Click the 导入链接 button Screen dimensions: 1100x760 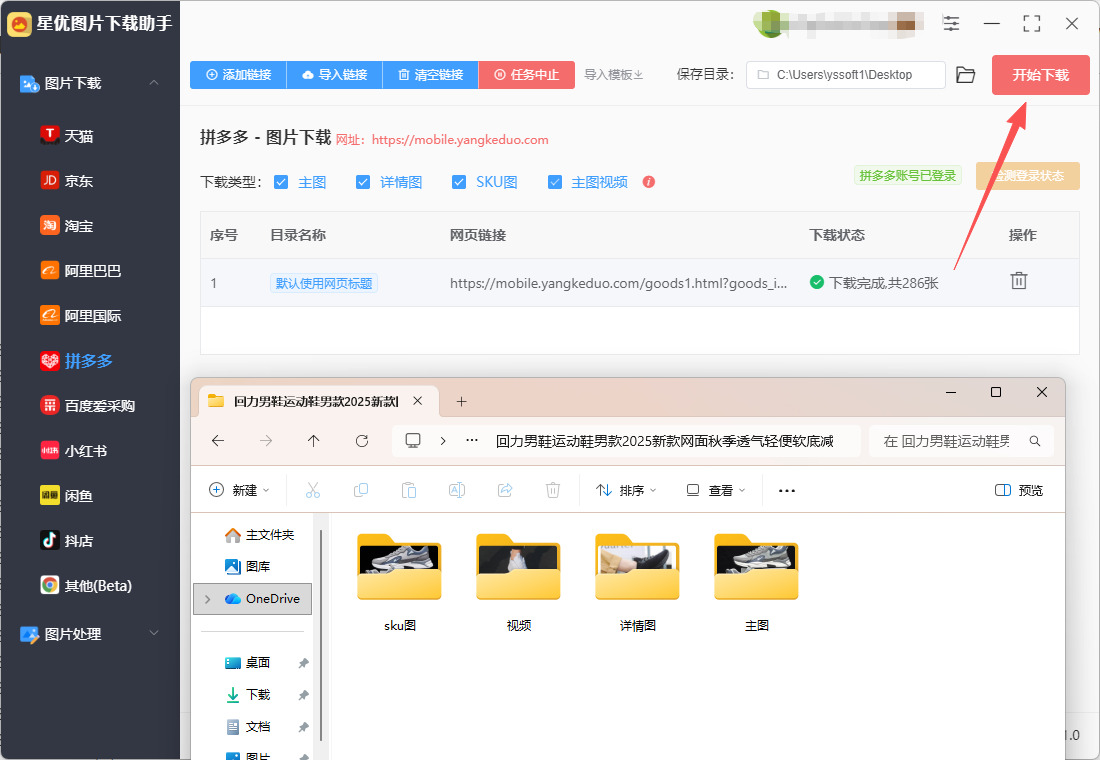pyautogui.click(x=335, y=74)
